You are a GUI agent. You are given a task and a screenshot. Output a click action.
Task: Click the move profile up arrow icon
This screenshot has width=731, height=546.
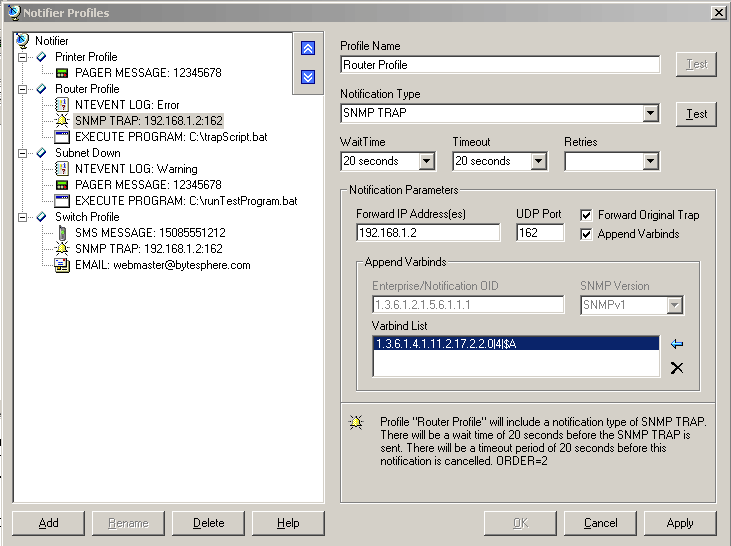(308, 48)
